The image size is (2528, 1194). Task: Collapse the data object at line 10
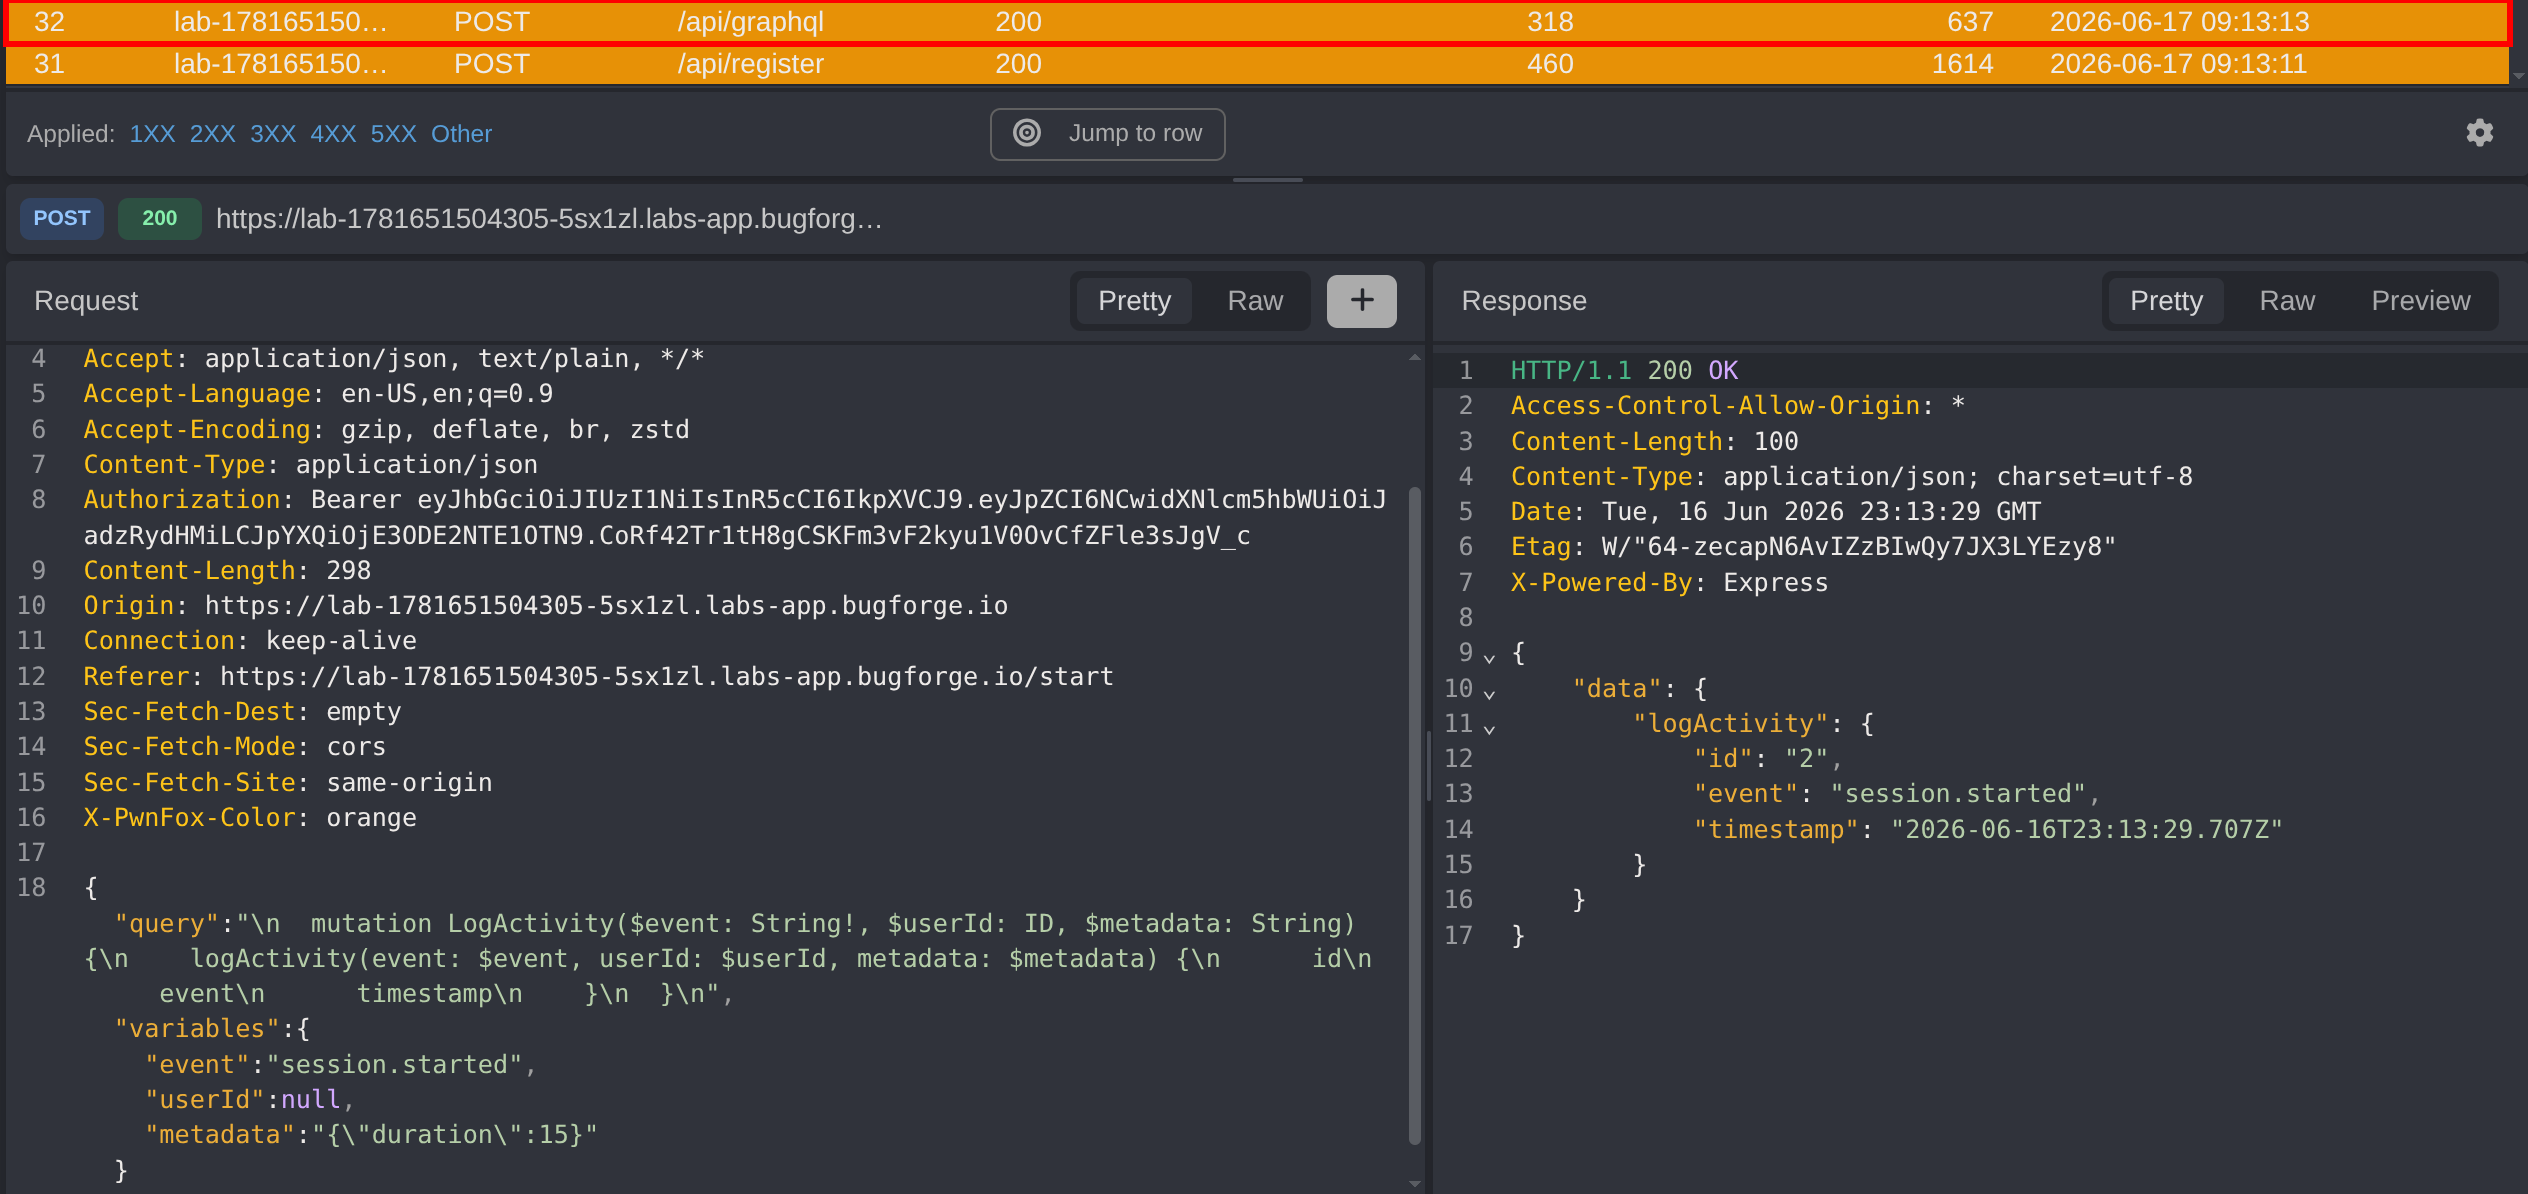pos(1489,693)
